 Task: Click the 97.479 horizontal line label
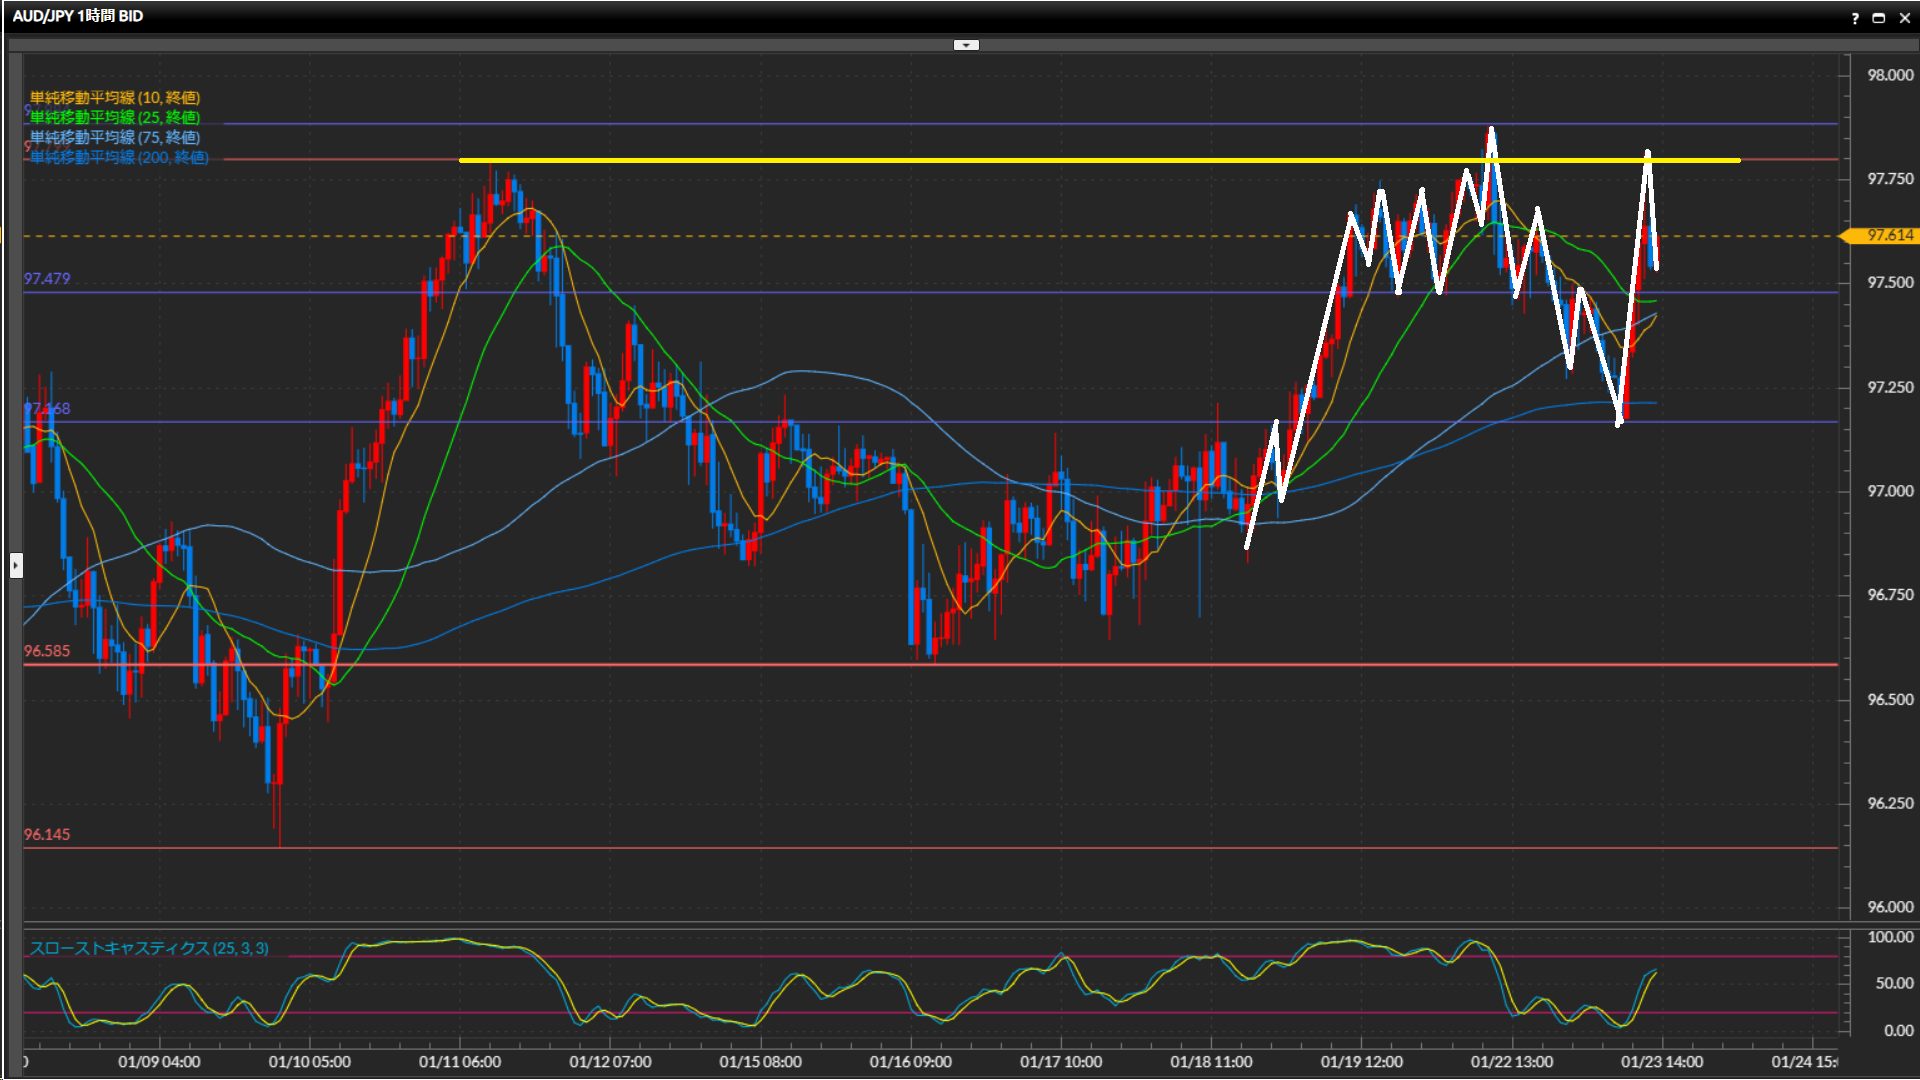(x=47, y=279)
